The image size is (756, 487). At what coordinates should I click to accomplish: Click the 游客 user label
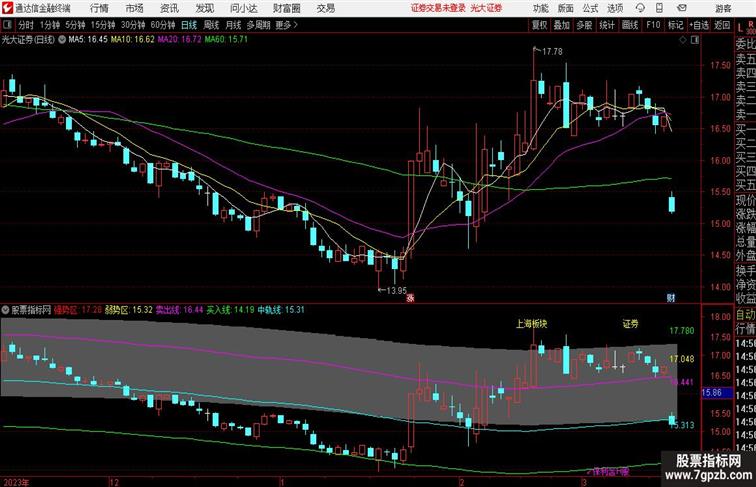723,9
